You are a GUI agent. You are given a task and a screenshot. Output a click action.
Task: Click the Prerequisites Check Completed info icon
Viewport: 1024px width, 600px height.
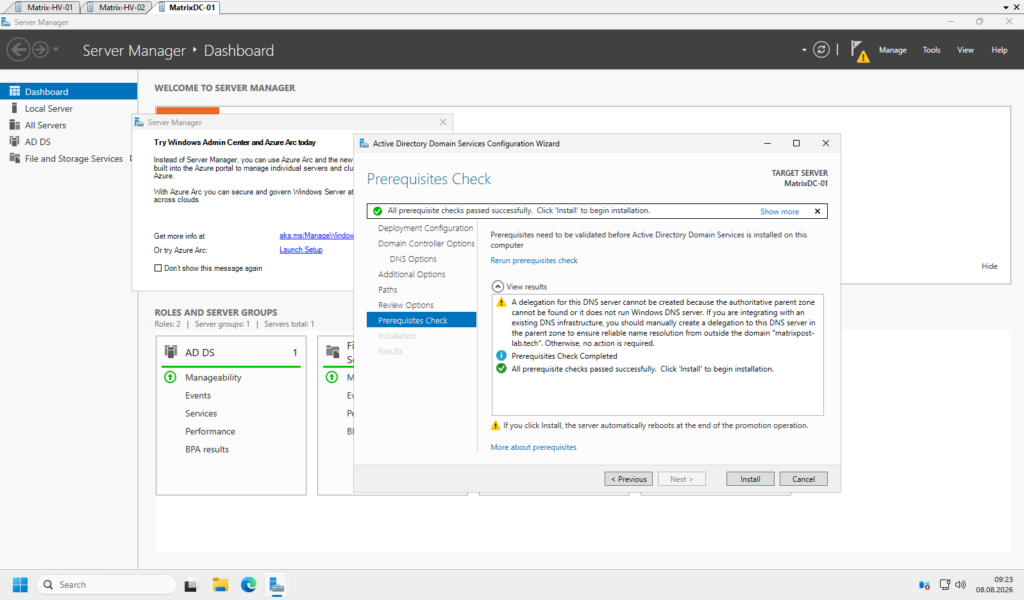pos(501,356)
